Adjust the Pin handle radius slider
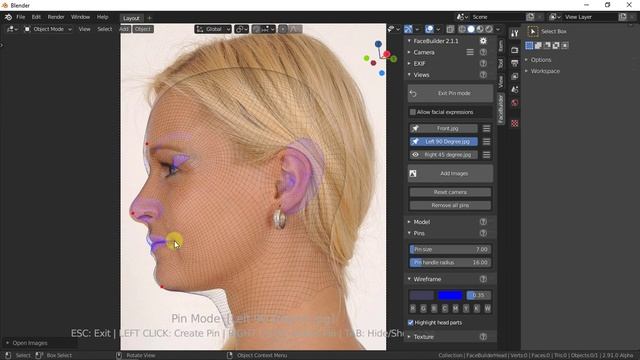Viewport: 640px width, 360px height. click(x=450, y=262)
